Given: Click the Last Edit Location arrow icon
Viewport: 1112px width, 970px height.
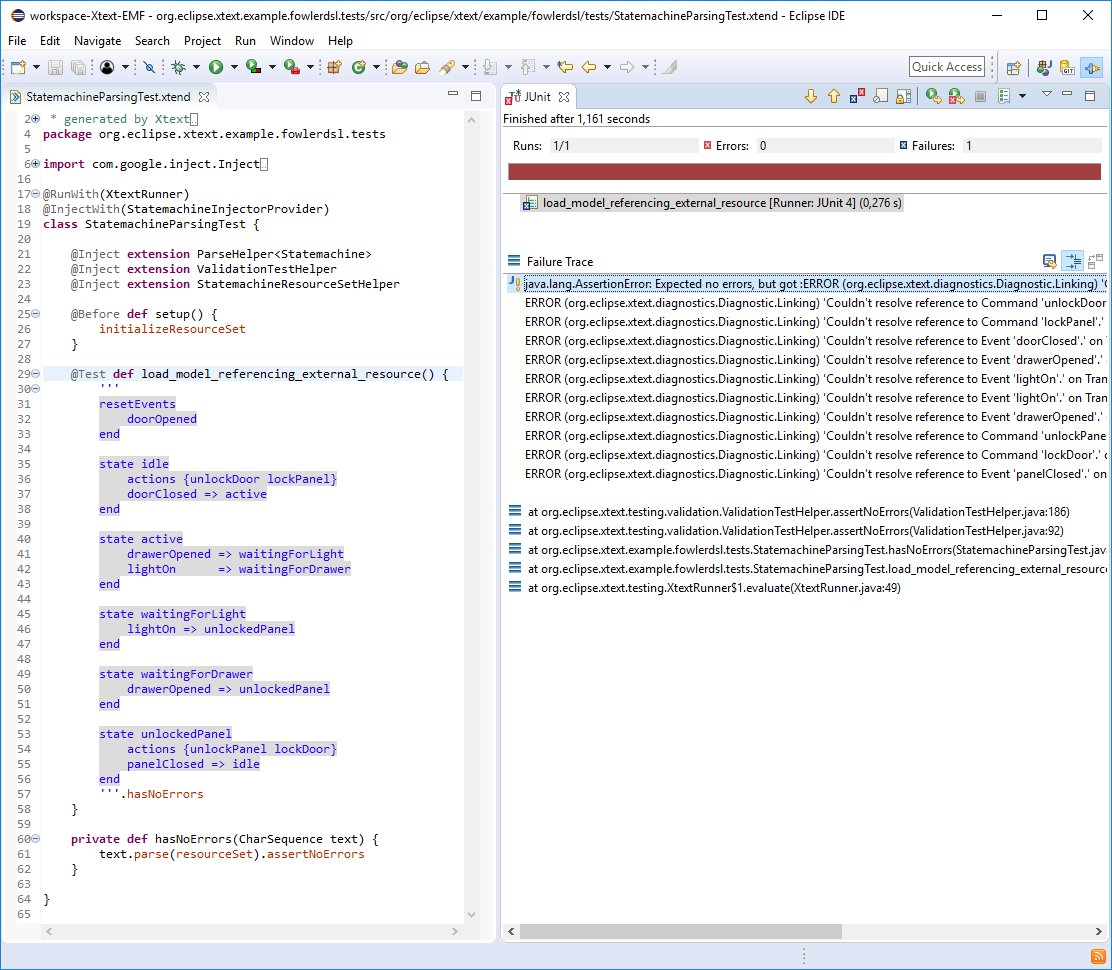Looking at the screenshot, I should 565,67.
